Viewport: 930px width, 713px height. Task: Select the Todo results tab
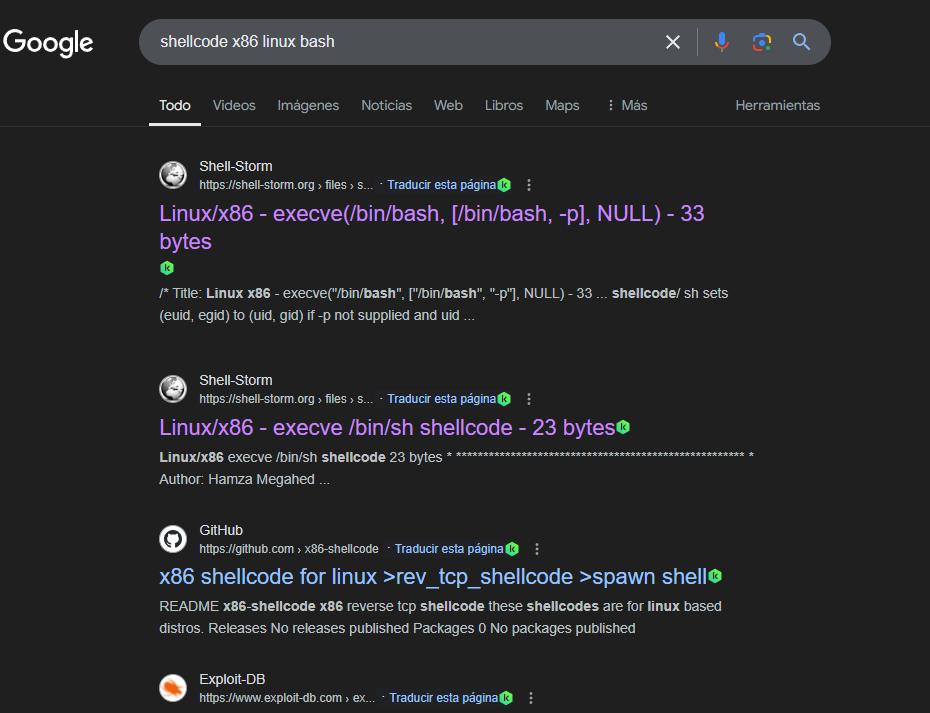click(x=175, y=106)
